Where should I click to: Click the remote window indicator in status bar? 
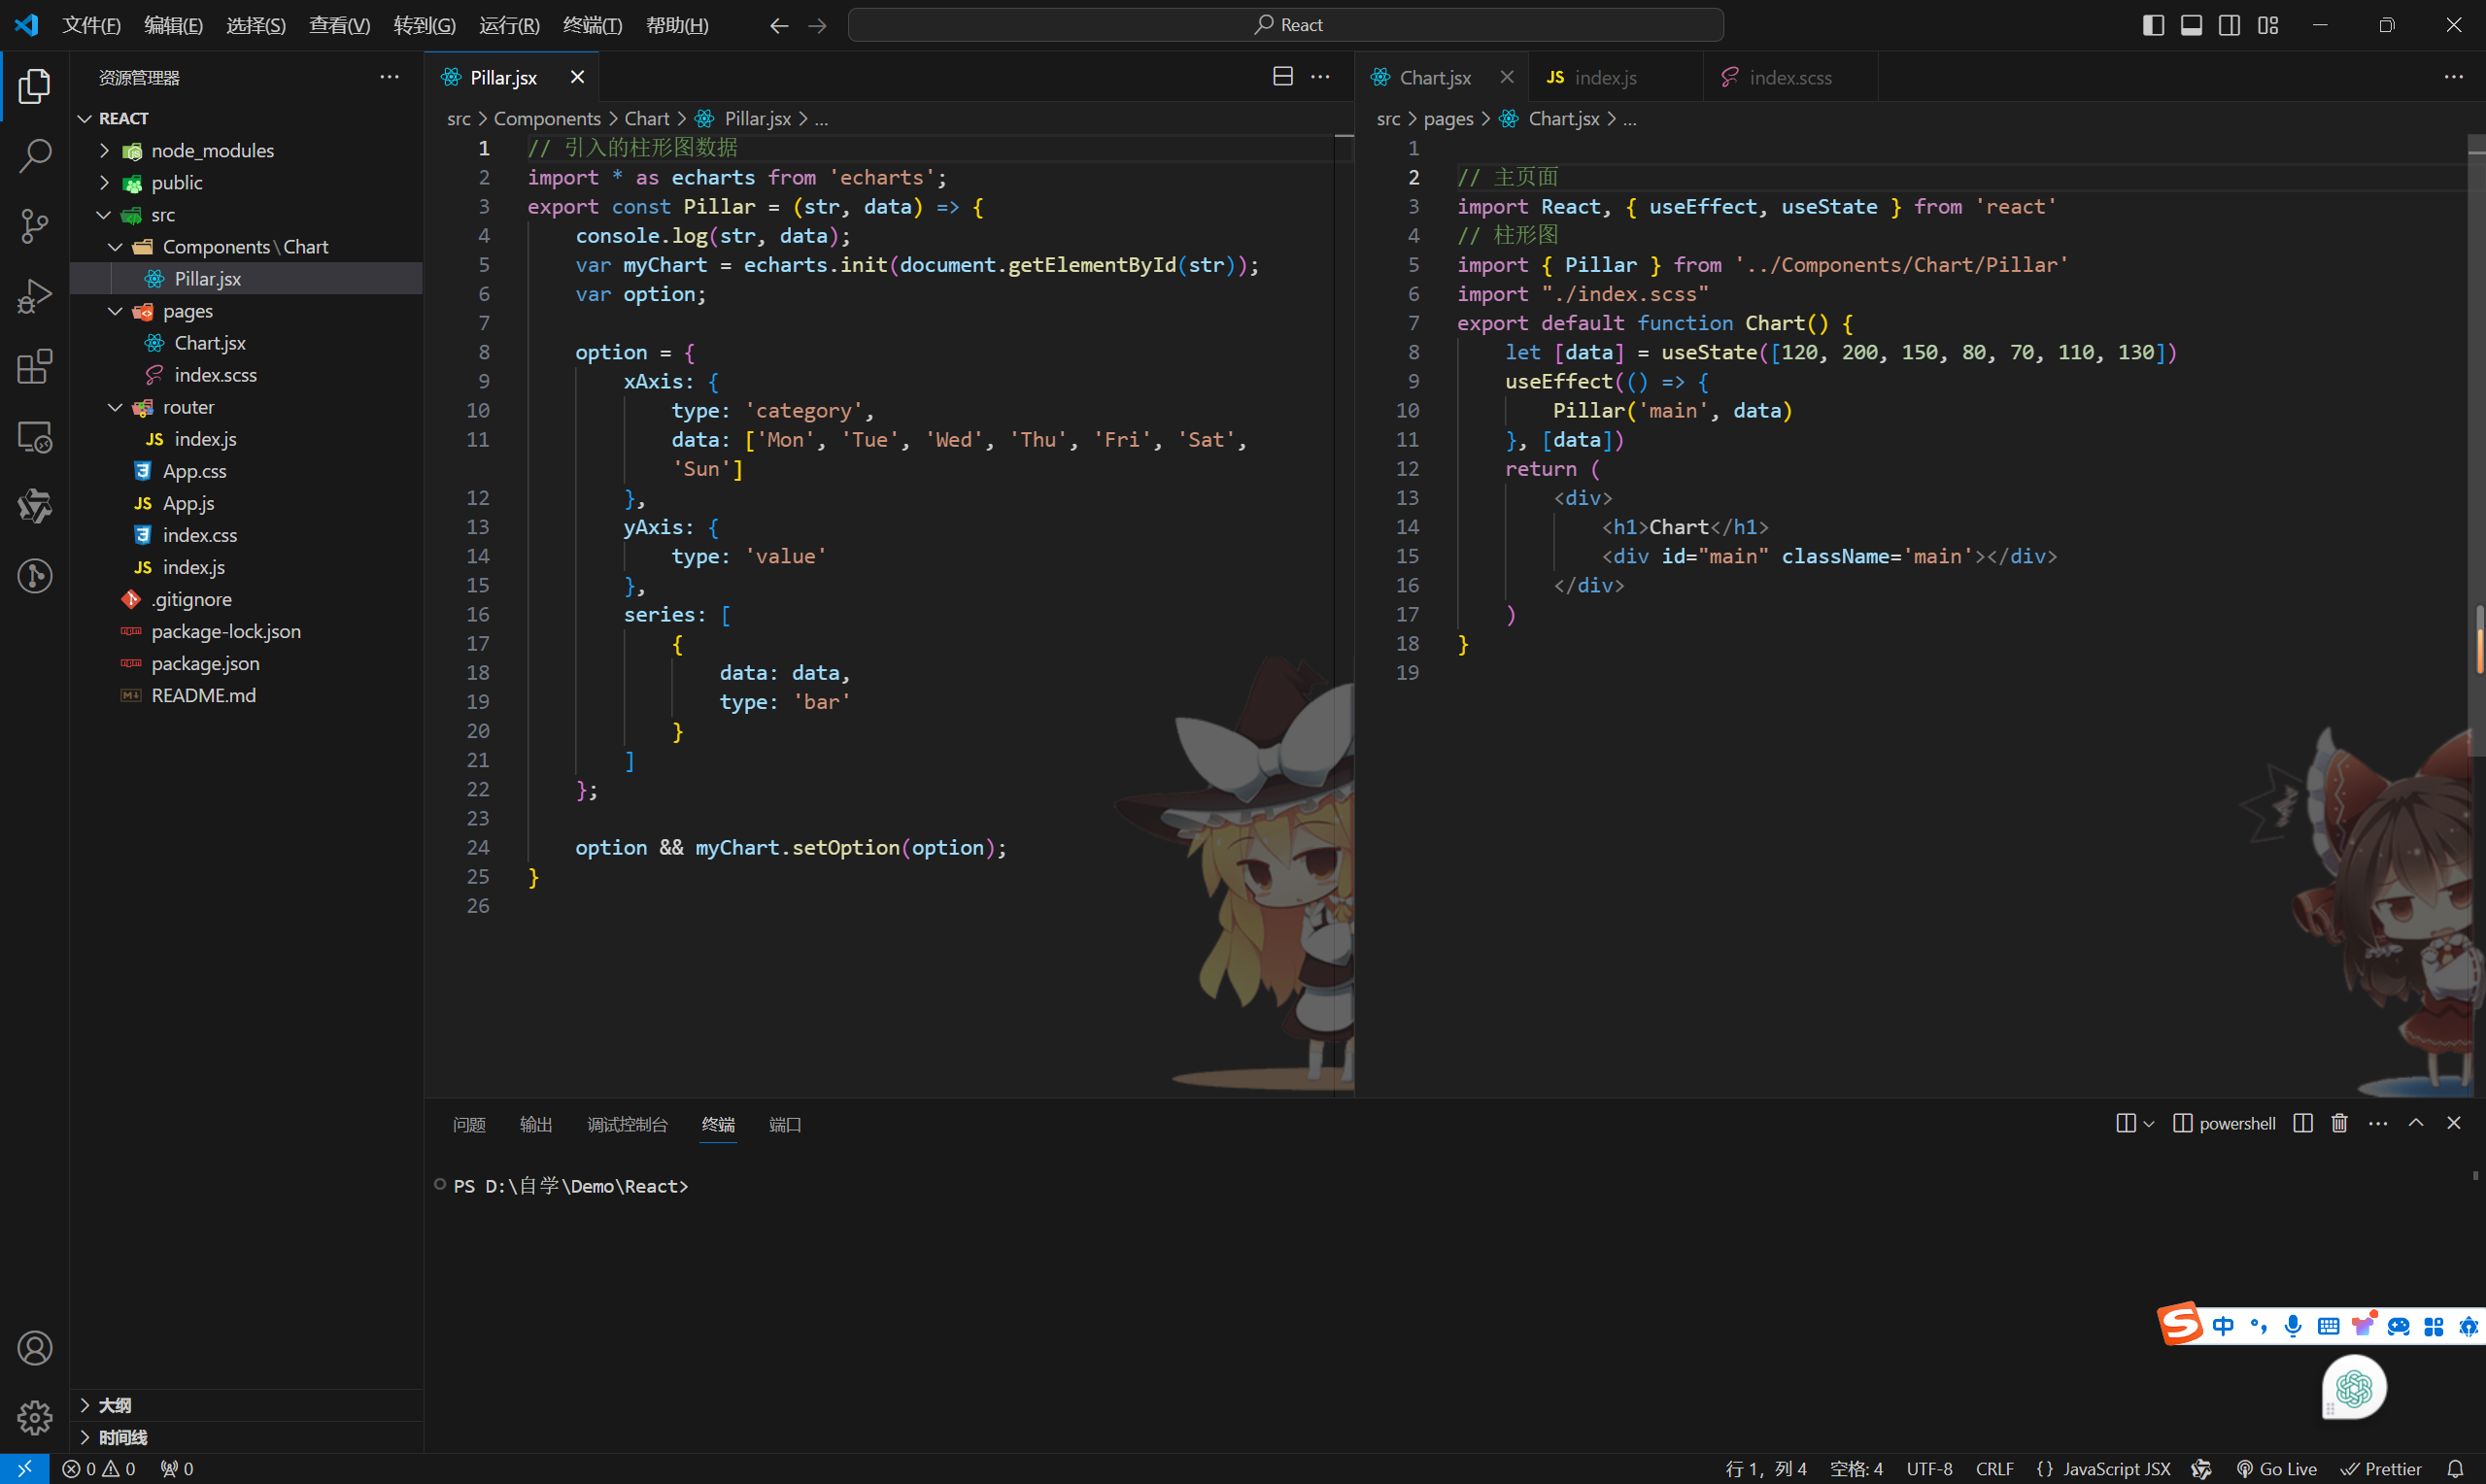[24, 1469]
